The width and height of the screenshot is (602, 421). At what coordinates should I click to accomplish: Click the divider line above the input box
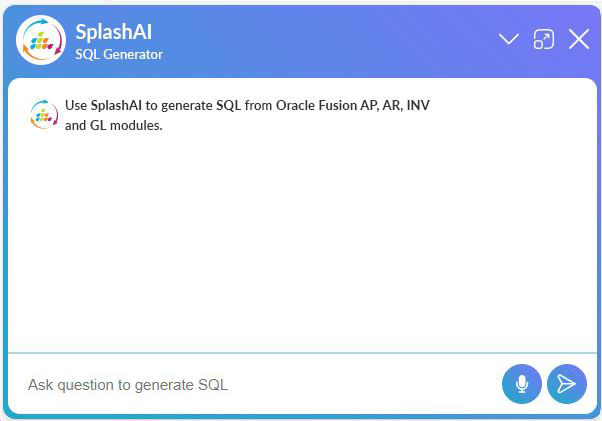click(x=300, y=353)
